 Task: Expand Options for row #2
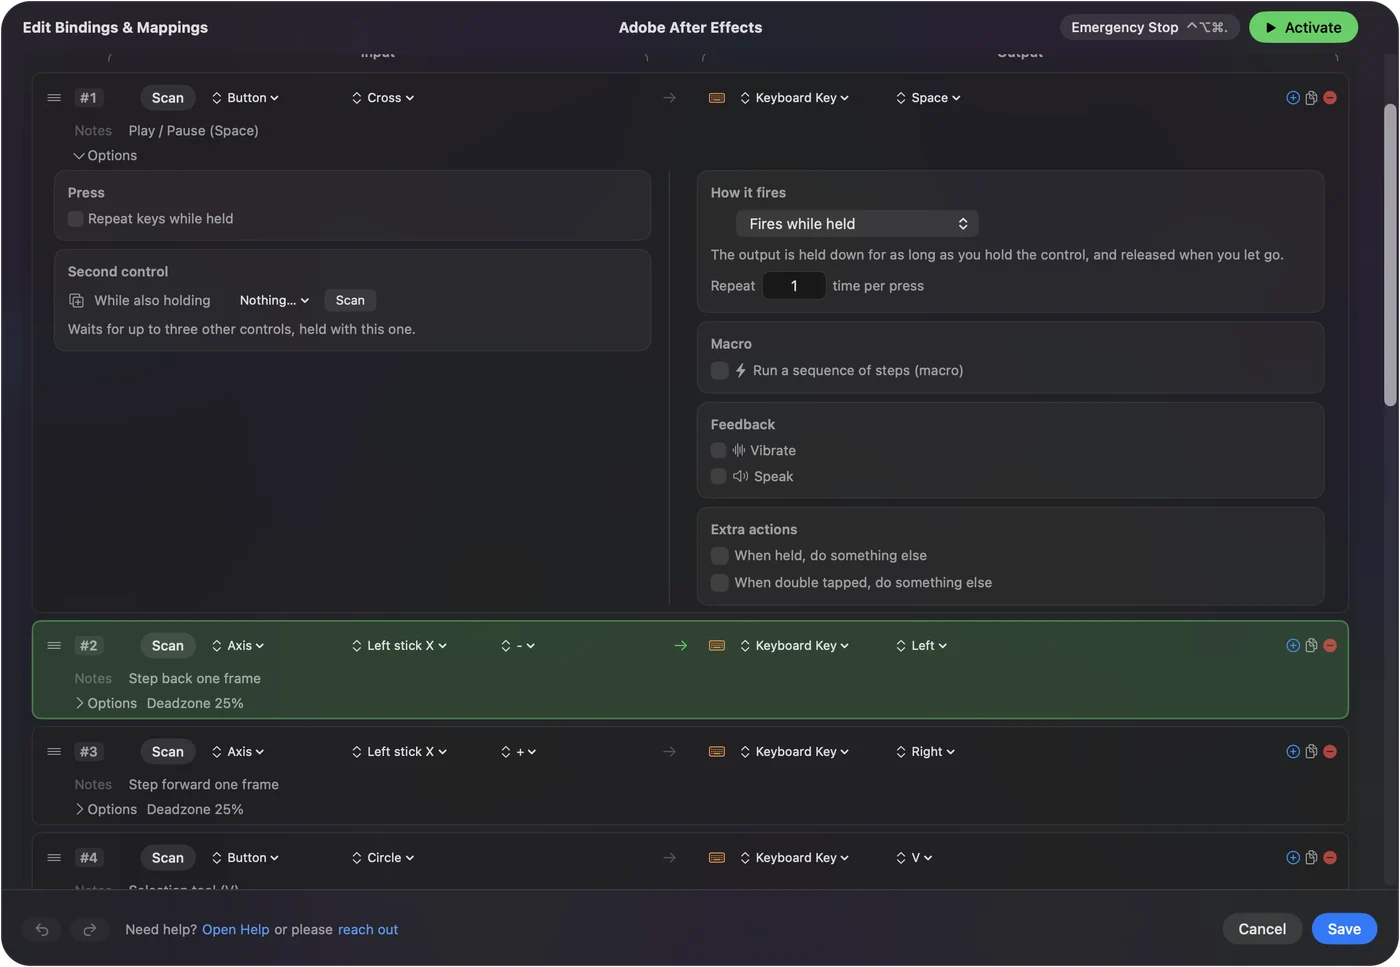click(105, 704)
